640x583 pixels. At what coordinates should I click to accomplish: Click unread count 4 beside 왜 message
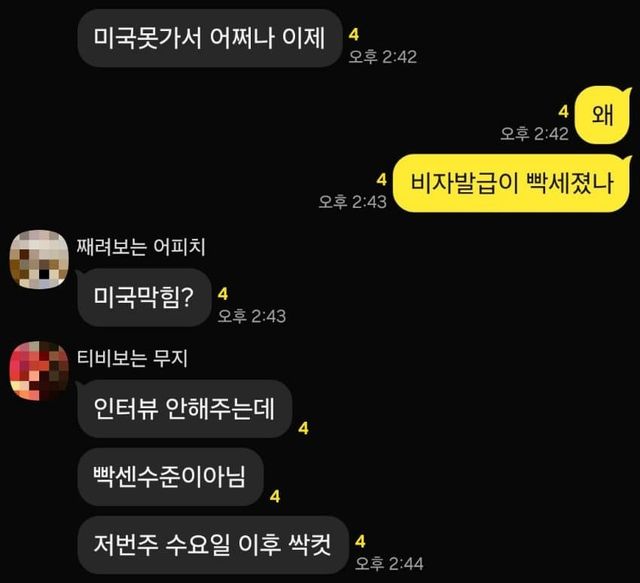[x=564, y=111]
